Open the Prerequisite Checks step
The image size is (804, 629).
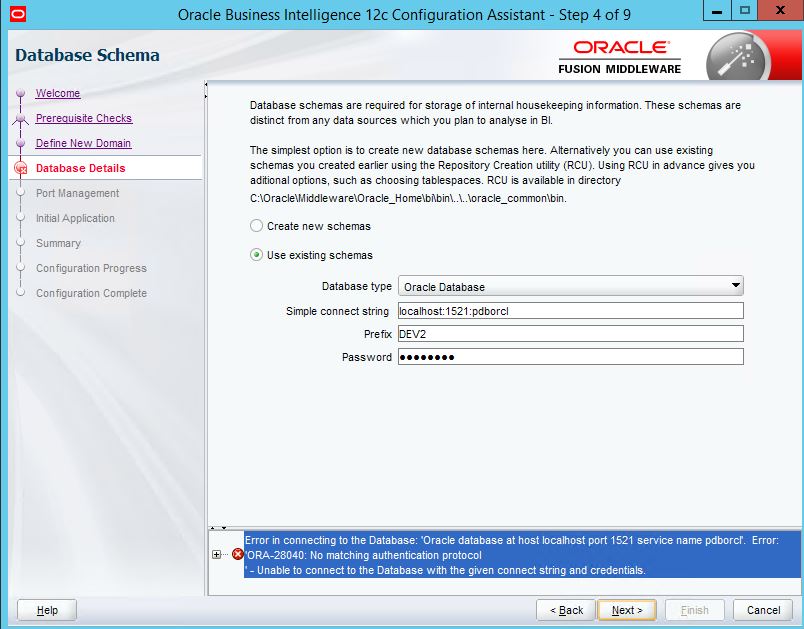pos(84,119)
